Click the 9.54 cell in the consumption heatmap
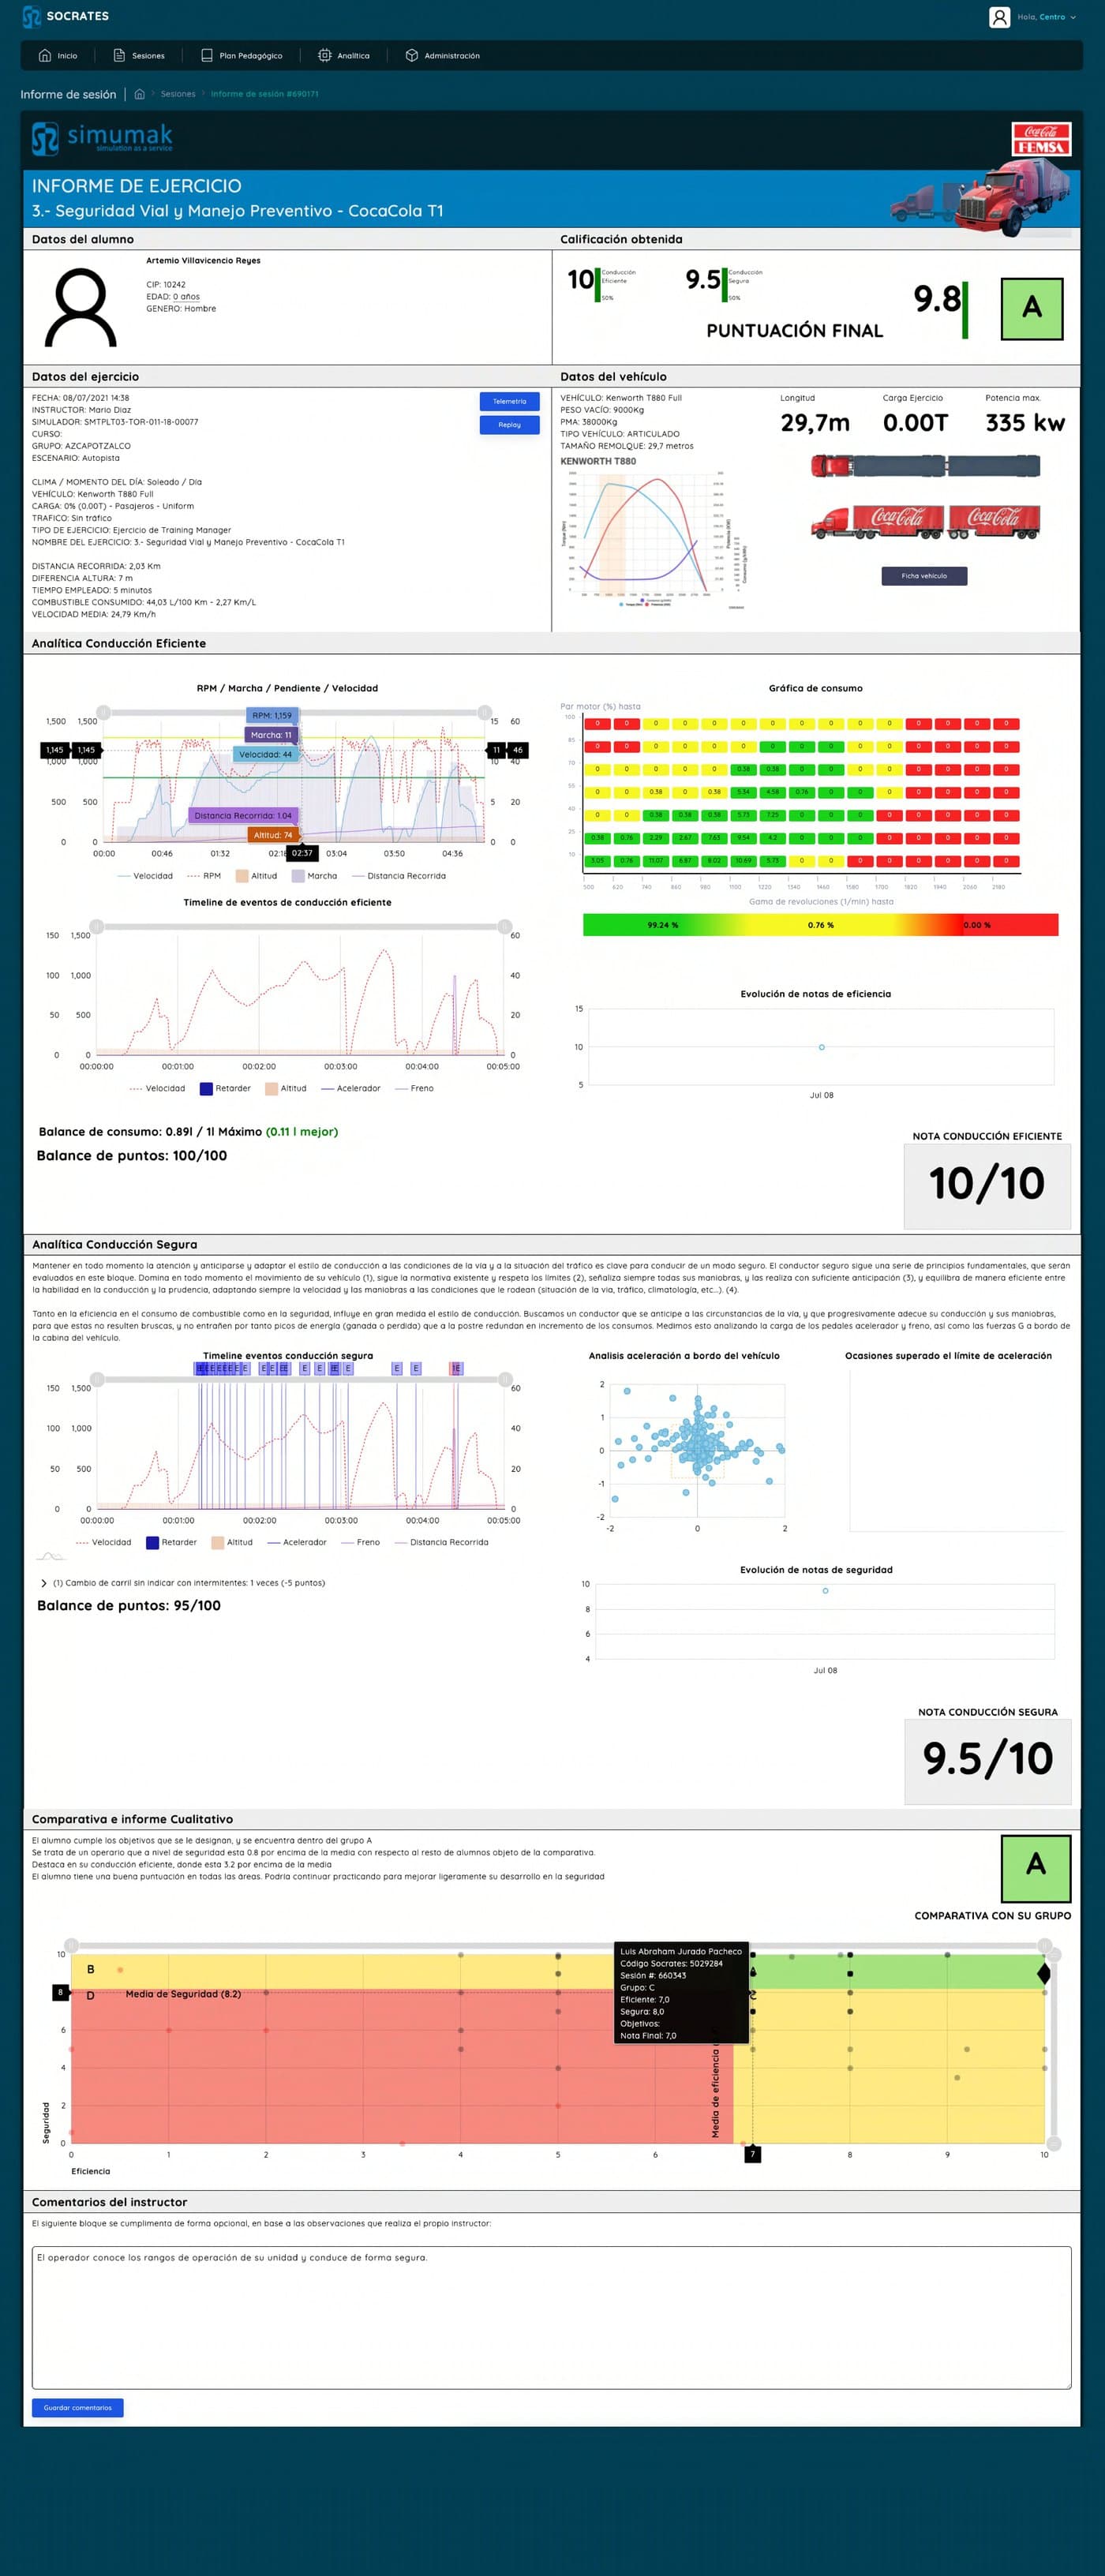1105x2576 pixels. [x=742, y=838]
